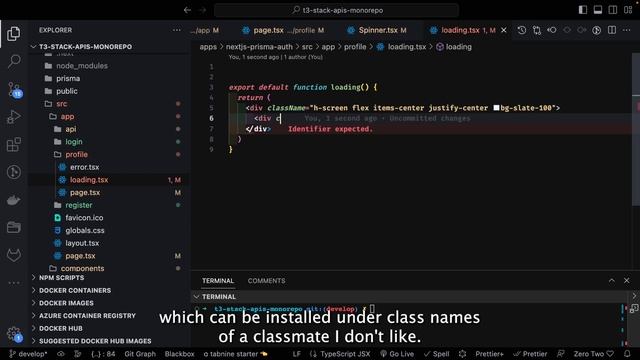Start Go Live server

pos(397,354)
